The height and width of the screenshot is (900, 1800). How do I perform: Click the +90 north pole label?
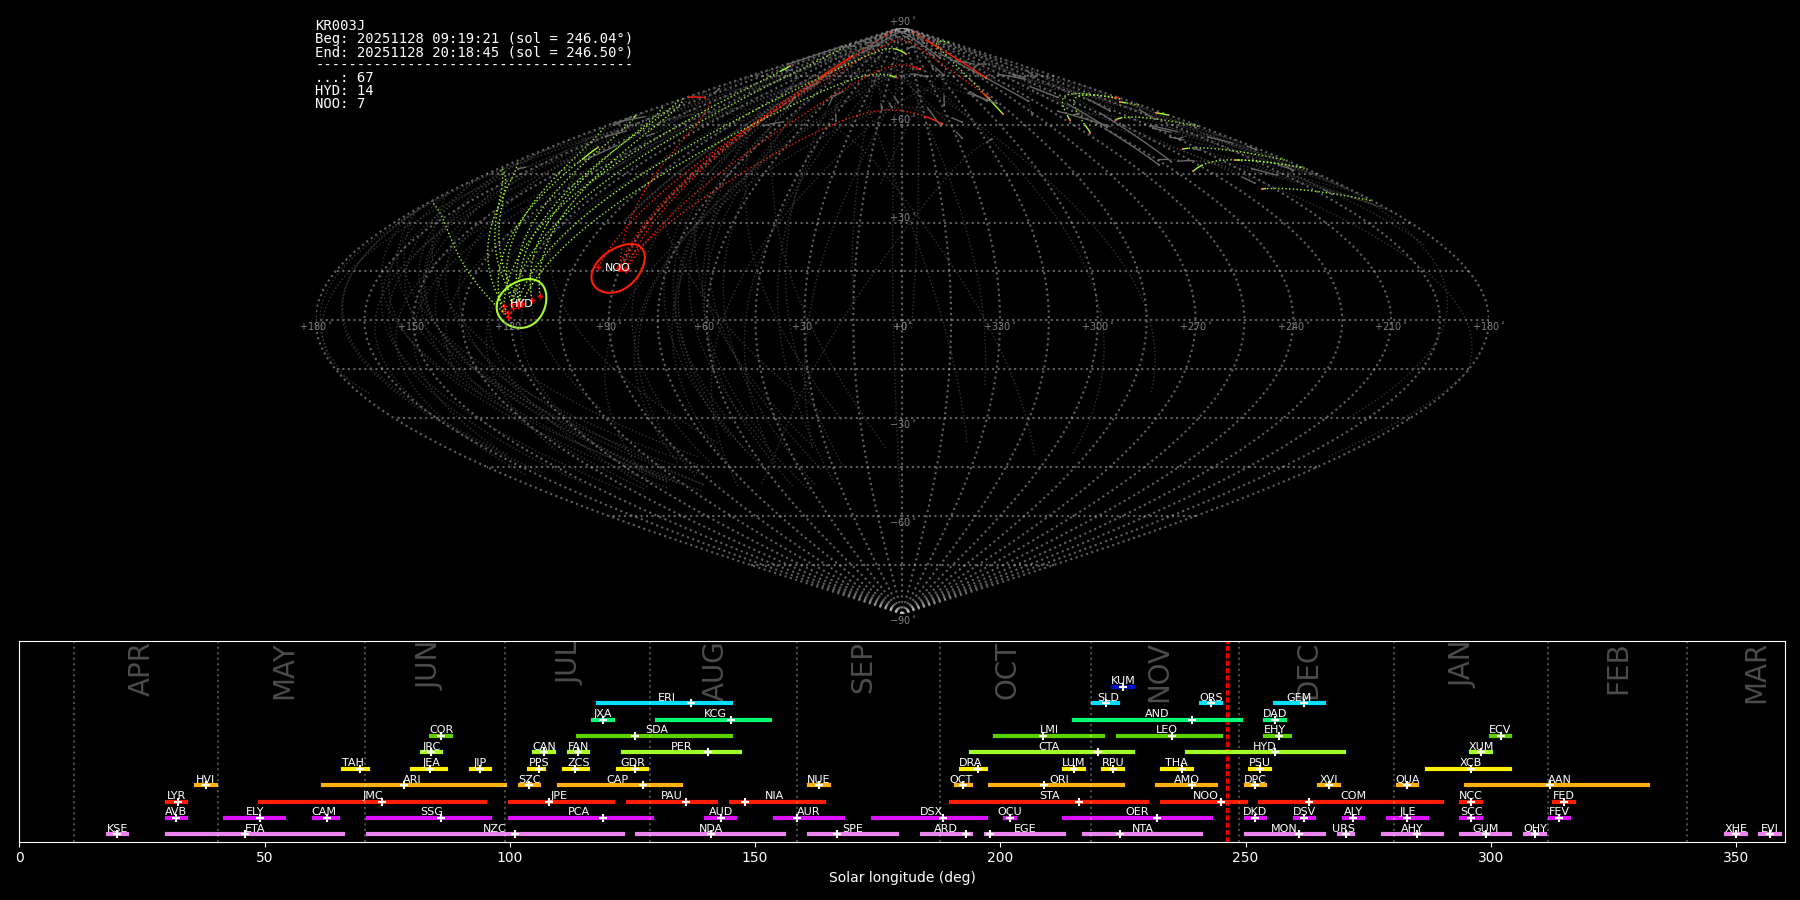click(x=901, y=21)
